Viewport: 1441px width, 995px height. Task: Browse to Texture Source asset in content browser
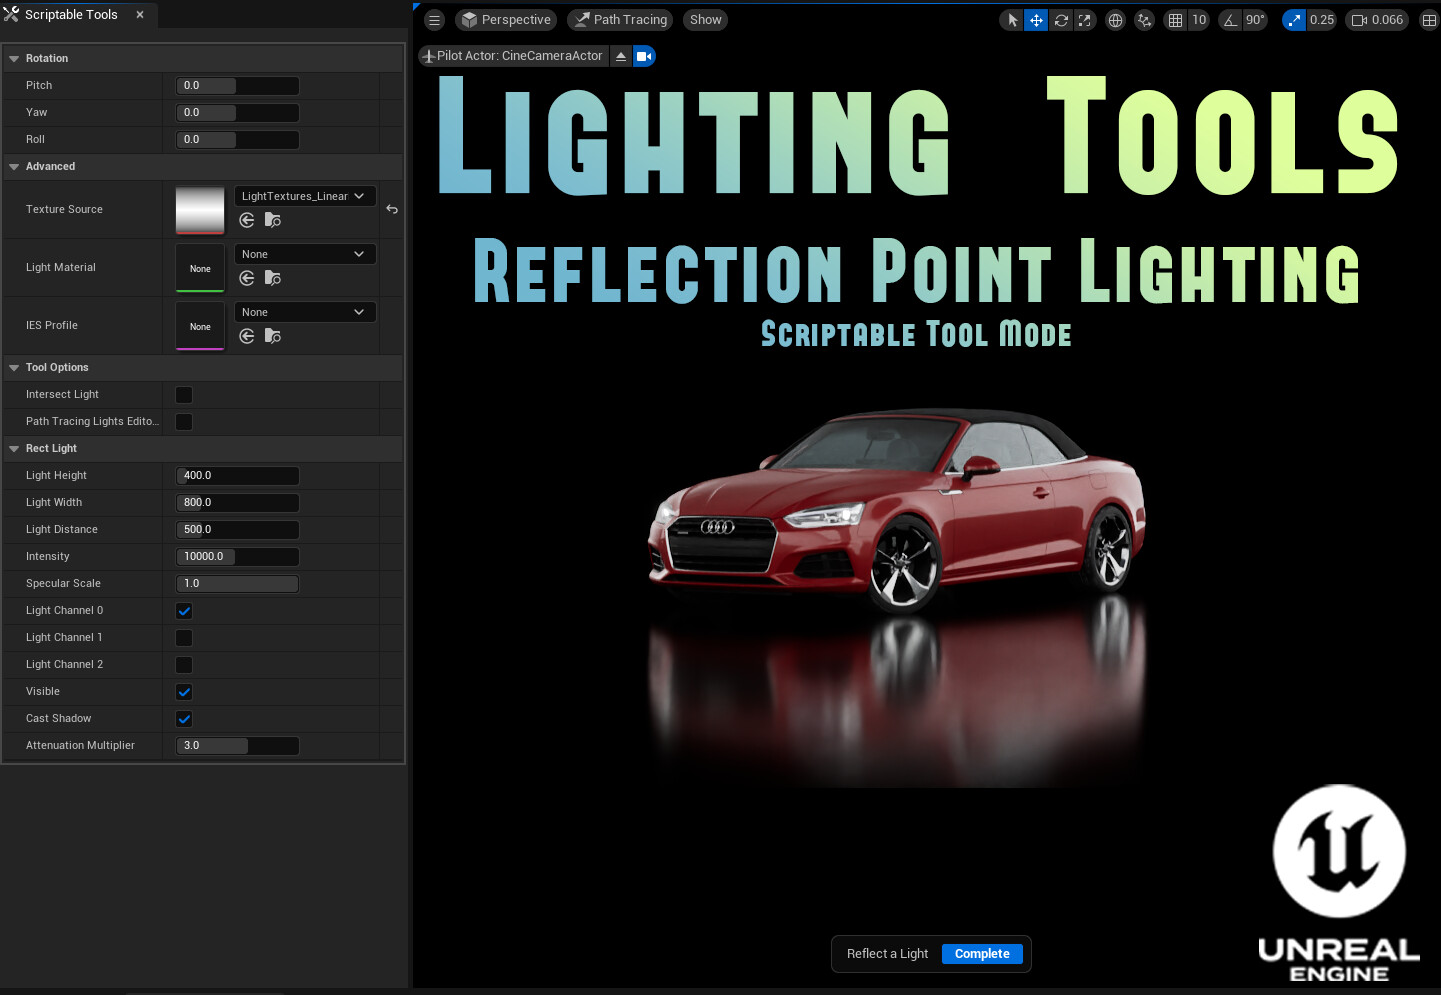pyautogui.click(x=272, y=220)
